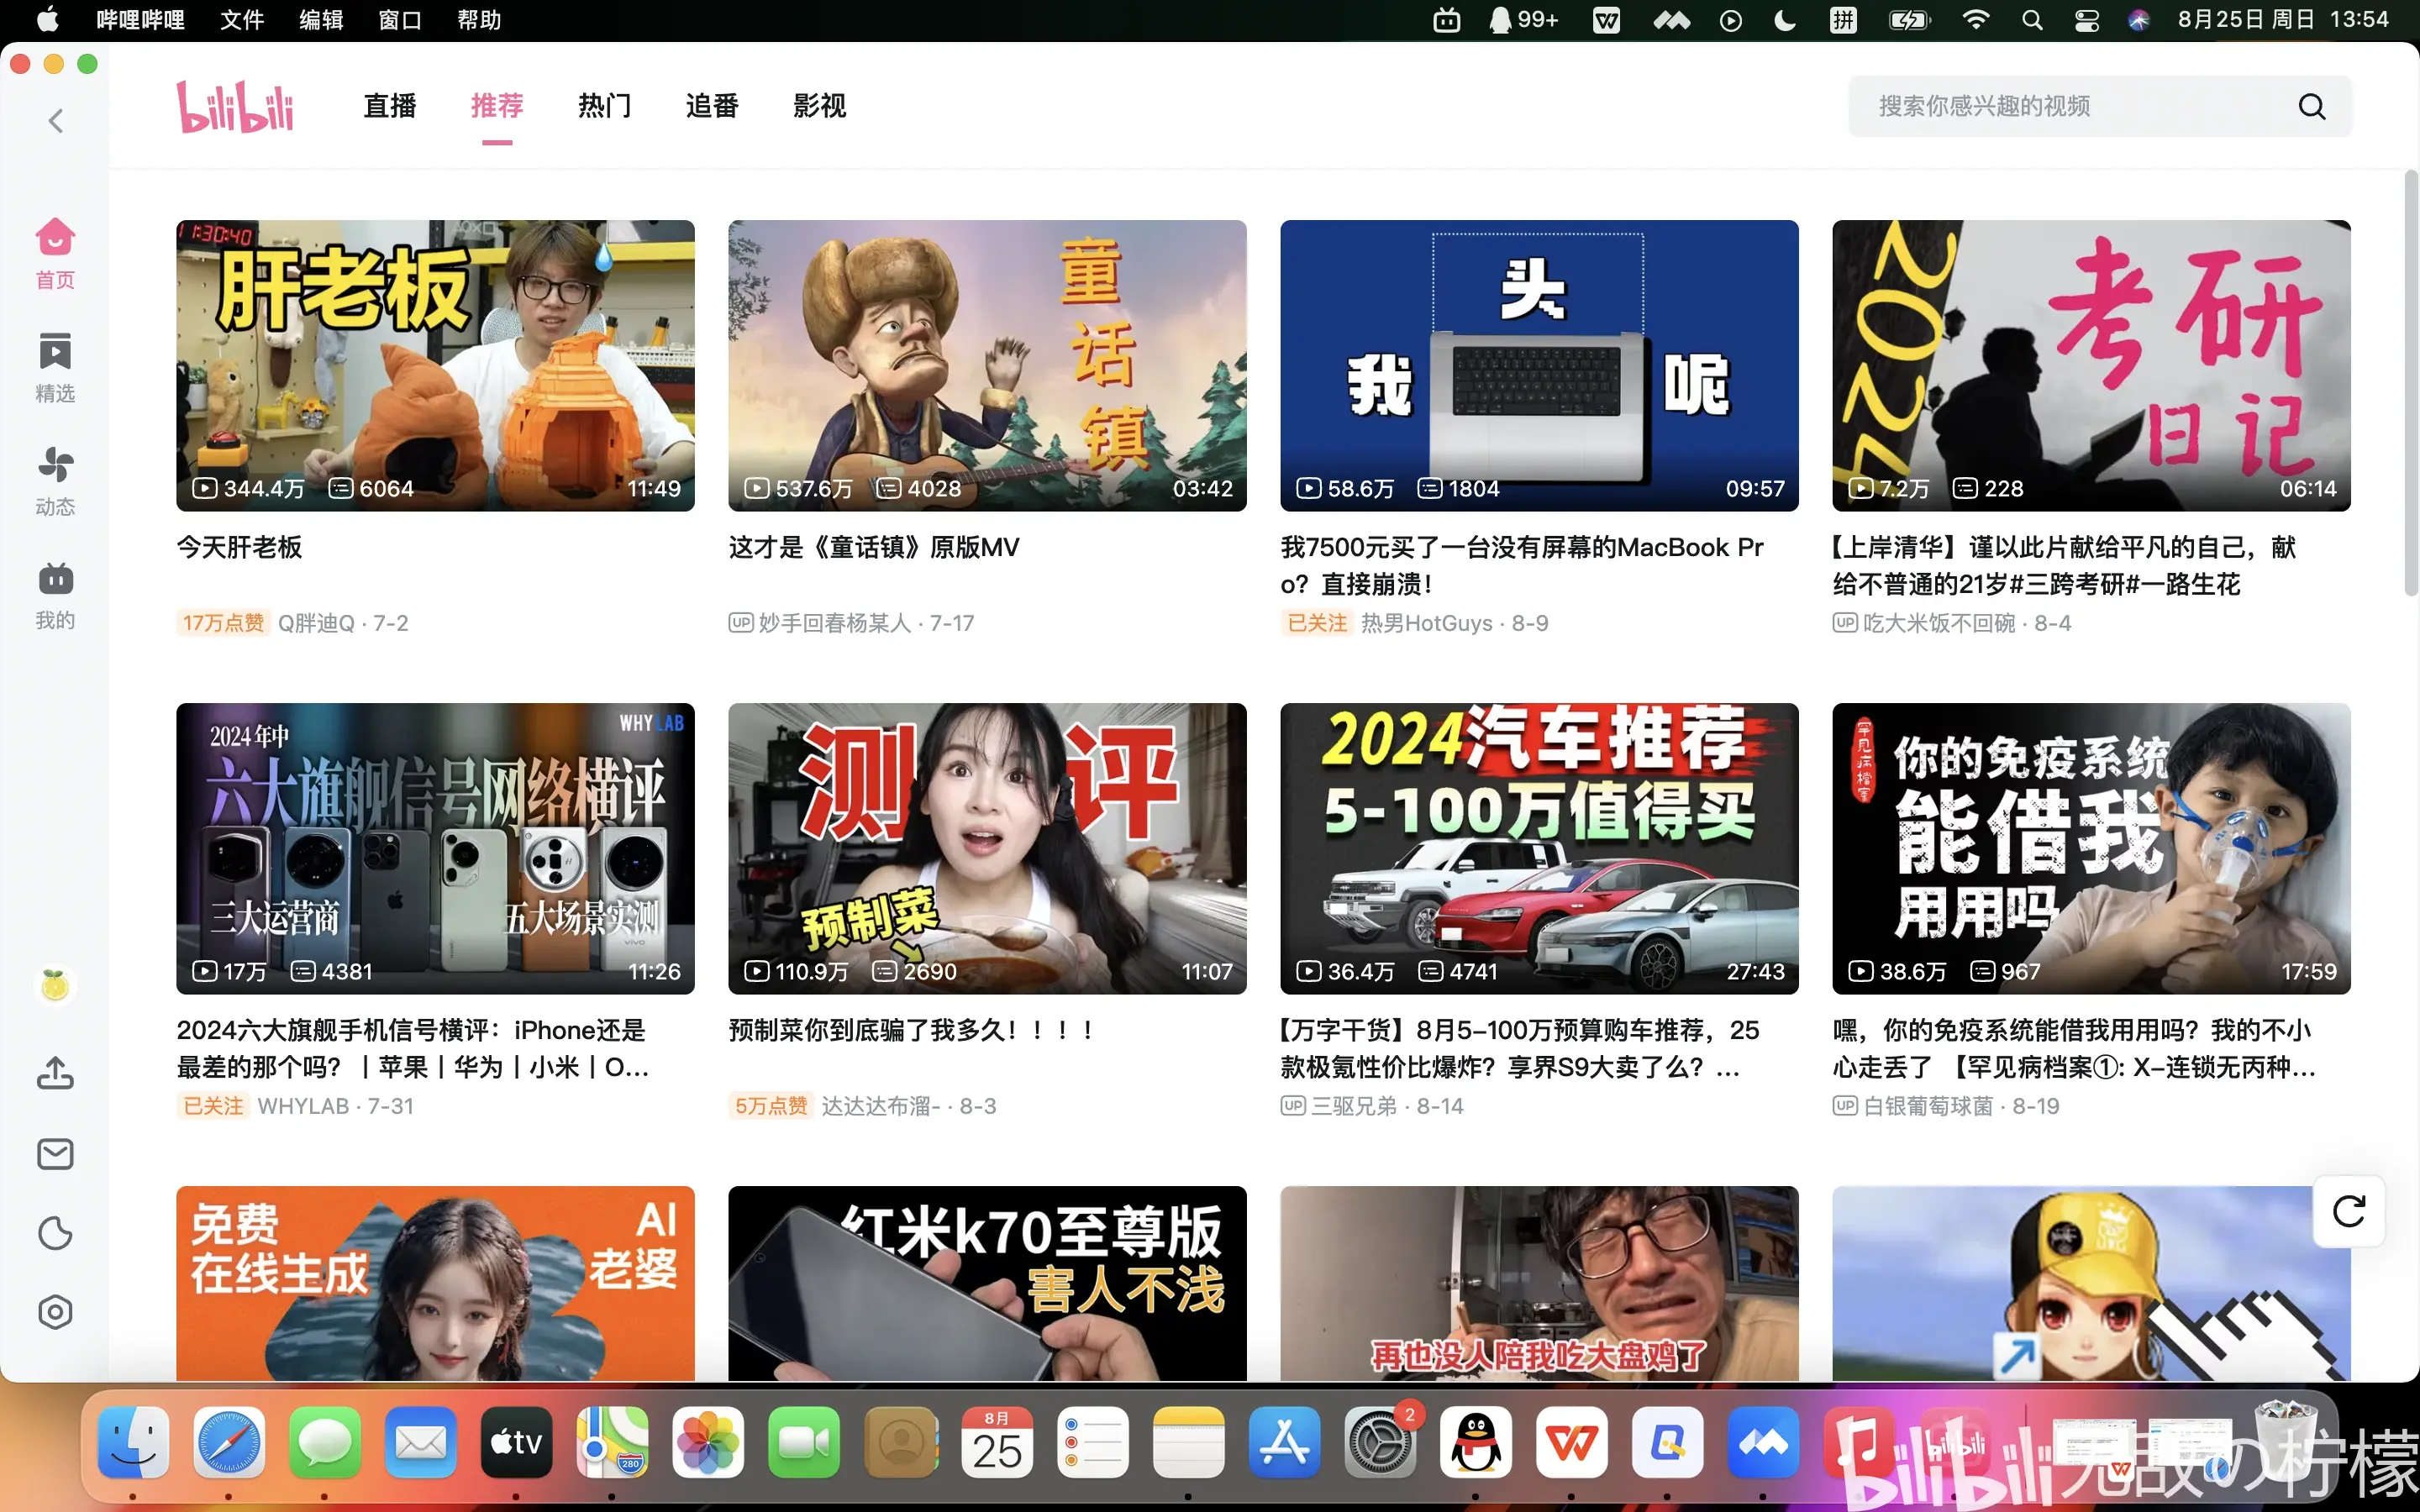Click the title 这才是《童话镇》原版MV
Image resolution: width=2420 pixels, height=1512 pixels.
(x=874, y=547)
